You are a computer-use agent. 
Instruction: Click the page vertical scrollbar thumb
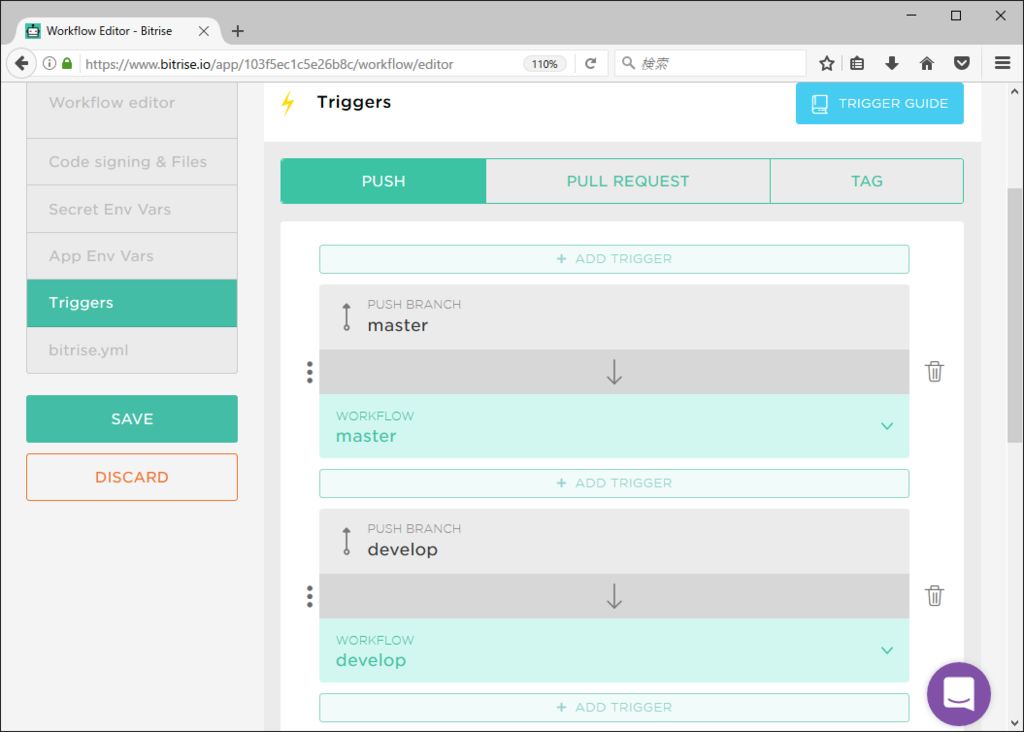pos(1014,315)
